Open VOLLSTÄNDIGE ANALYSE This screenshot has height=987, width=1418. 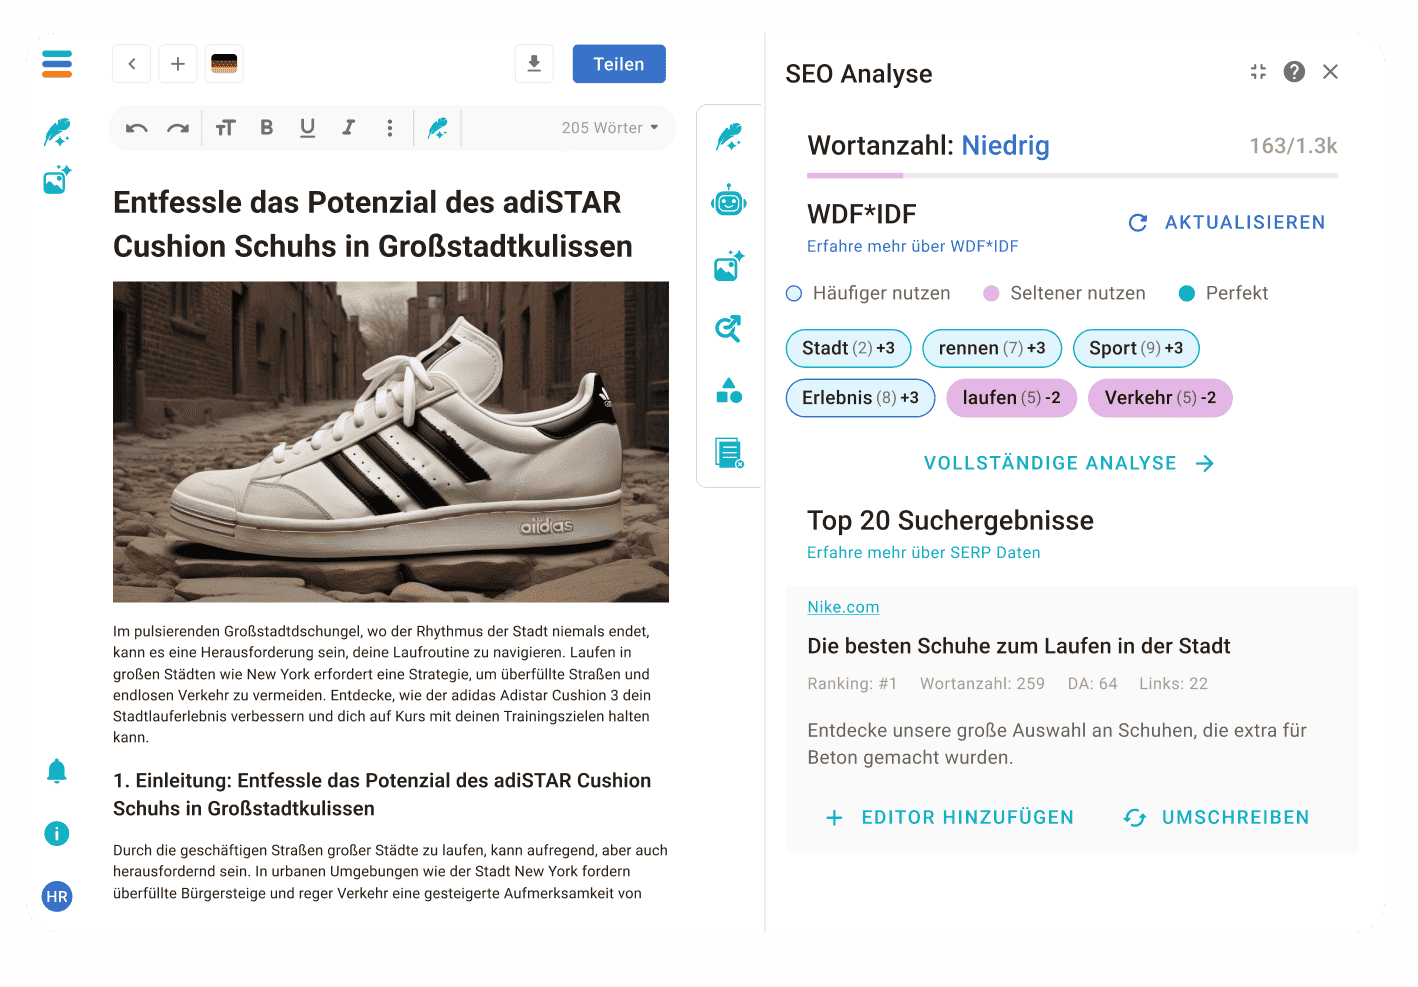coord(1069,463)
